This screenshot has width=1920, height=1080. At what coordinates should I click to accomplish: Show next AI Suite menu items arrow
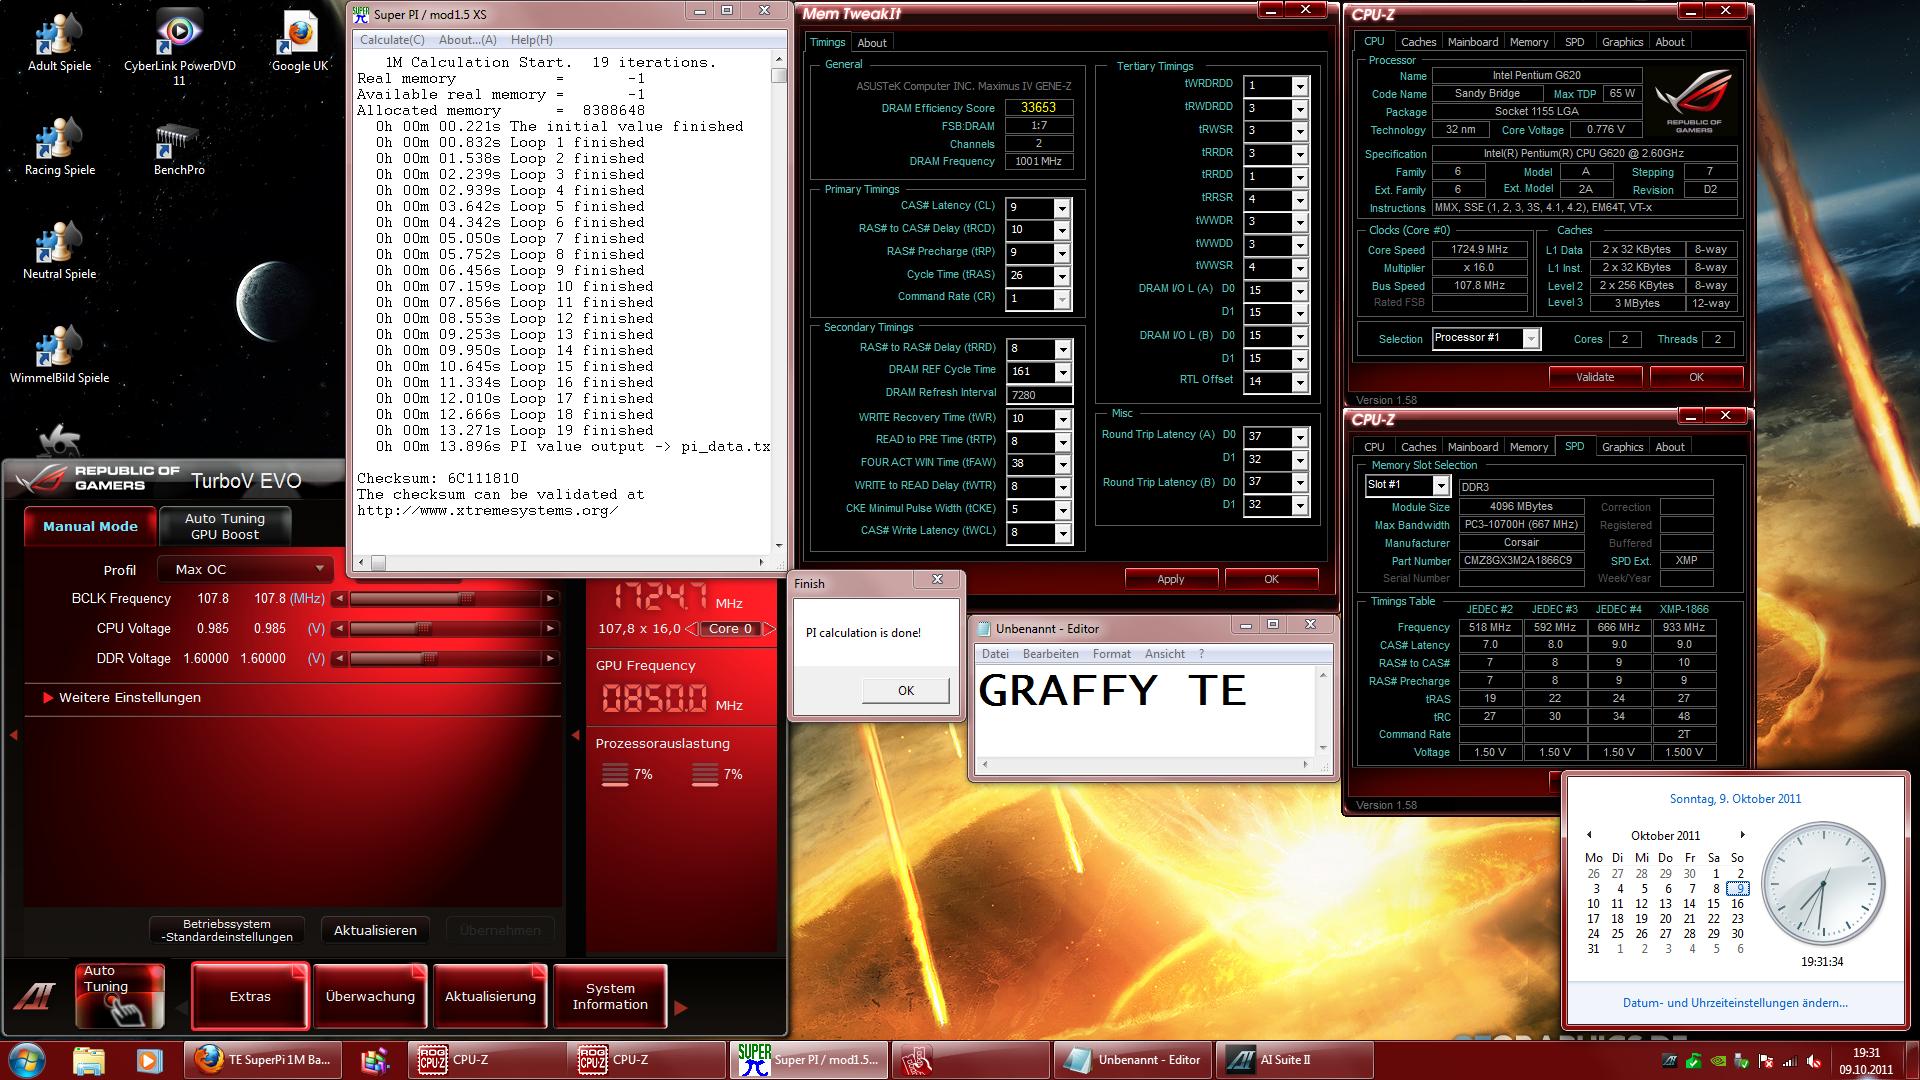pos(681,1007)
